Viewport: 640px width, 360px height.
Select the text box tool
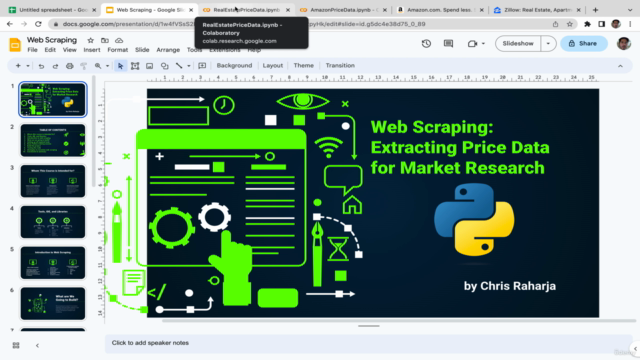pos(135,66)
